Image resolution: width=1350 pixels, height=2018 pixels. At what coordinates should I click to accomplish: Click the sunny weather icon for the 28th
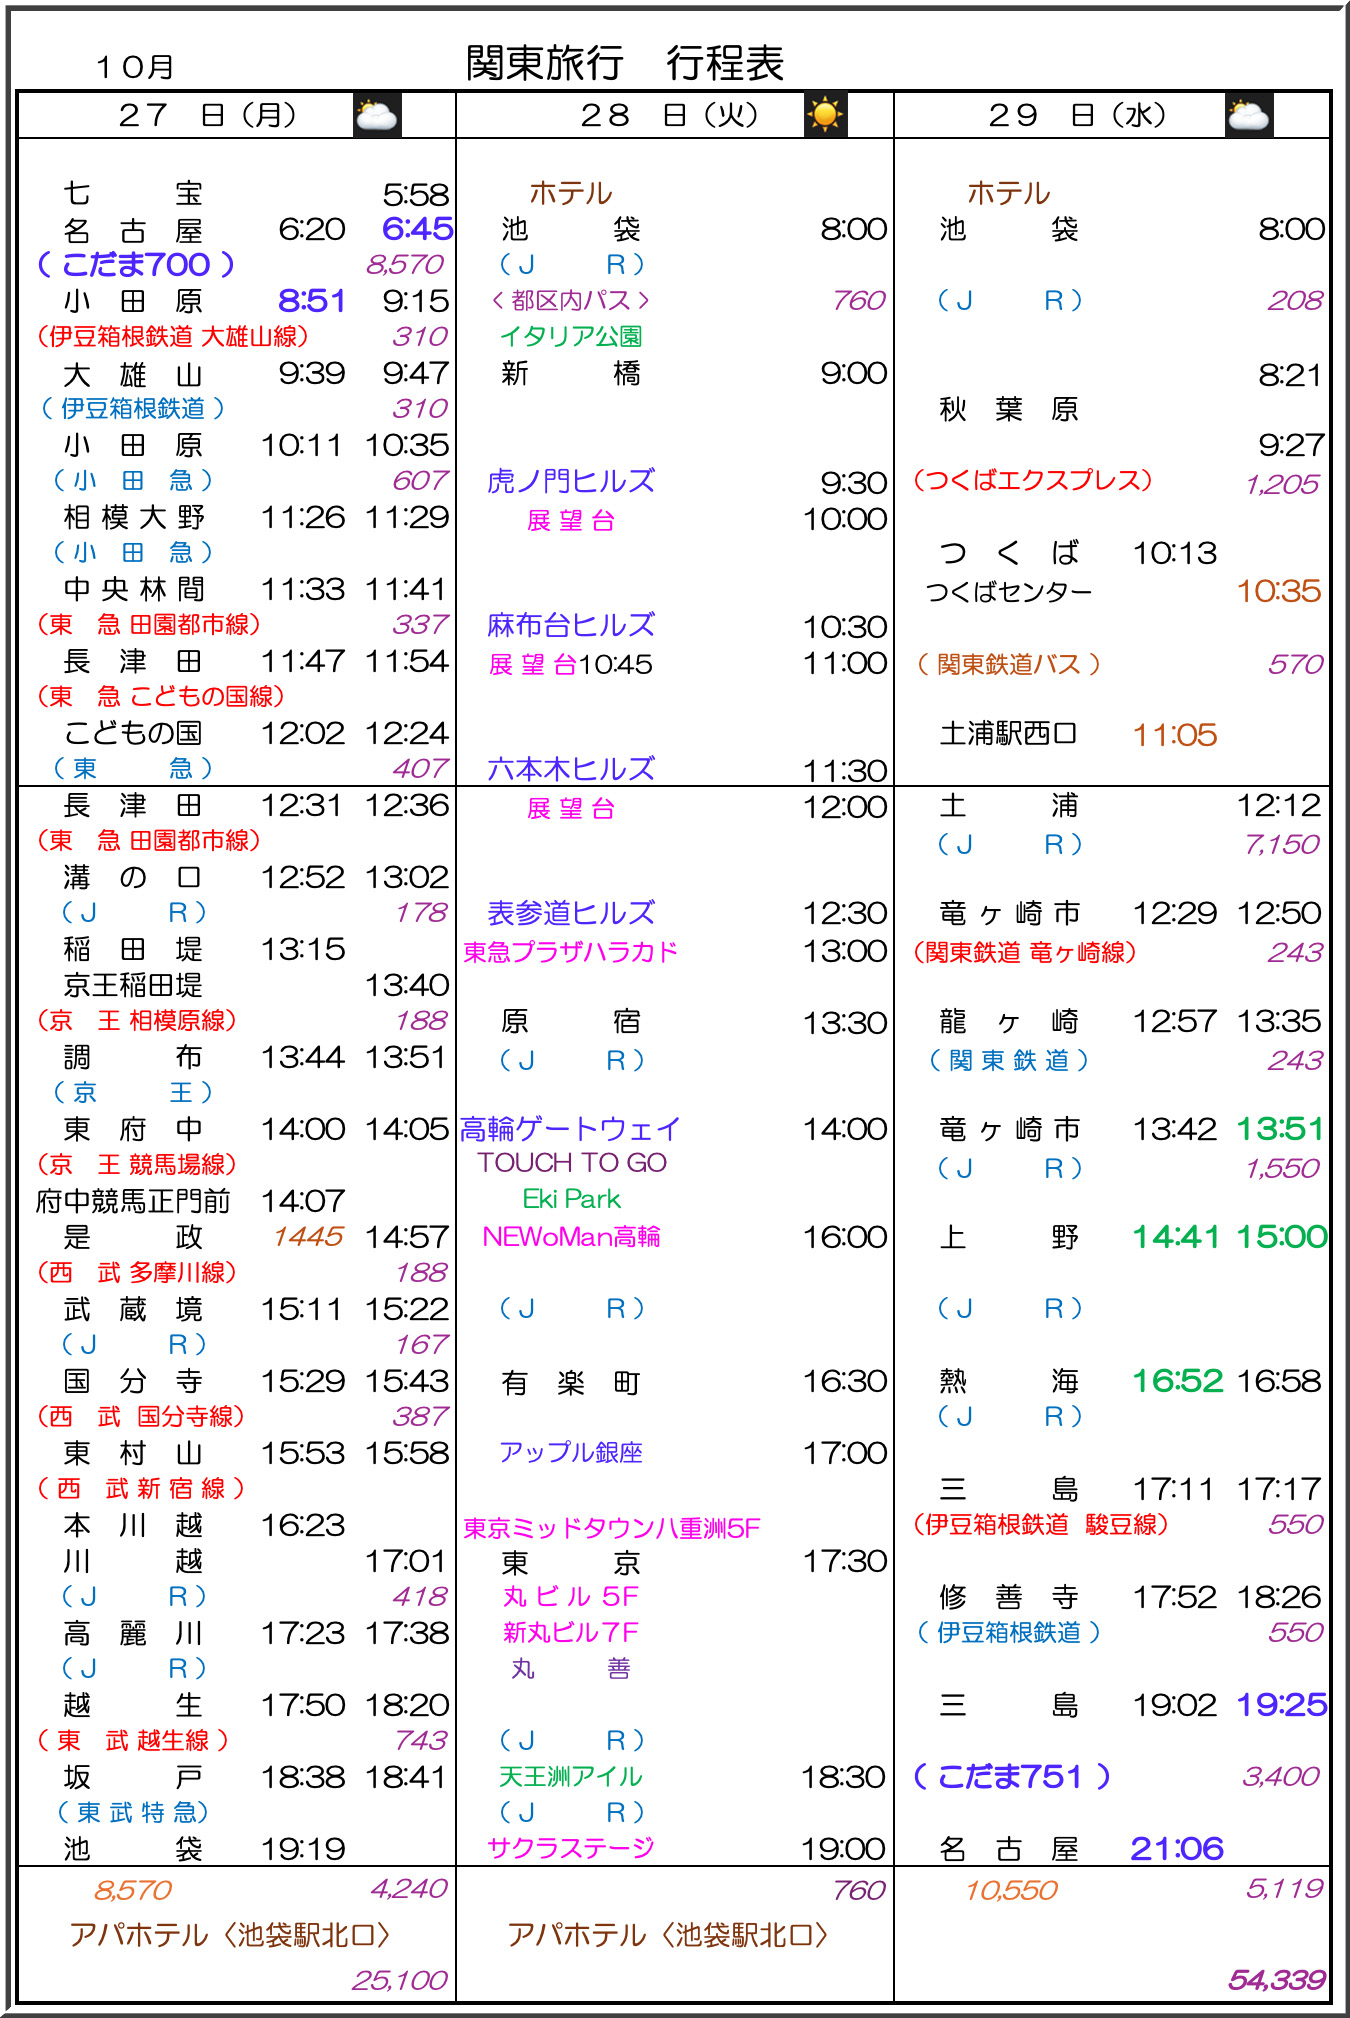(x=825, y=116)
